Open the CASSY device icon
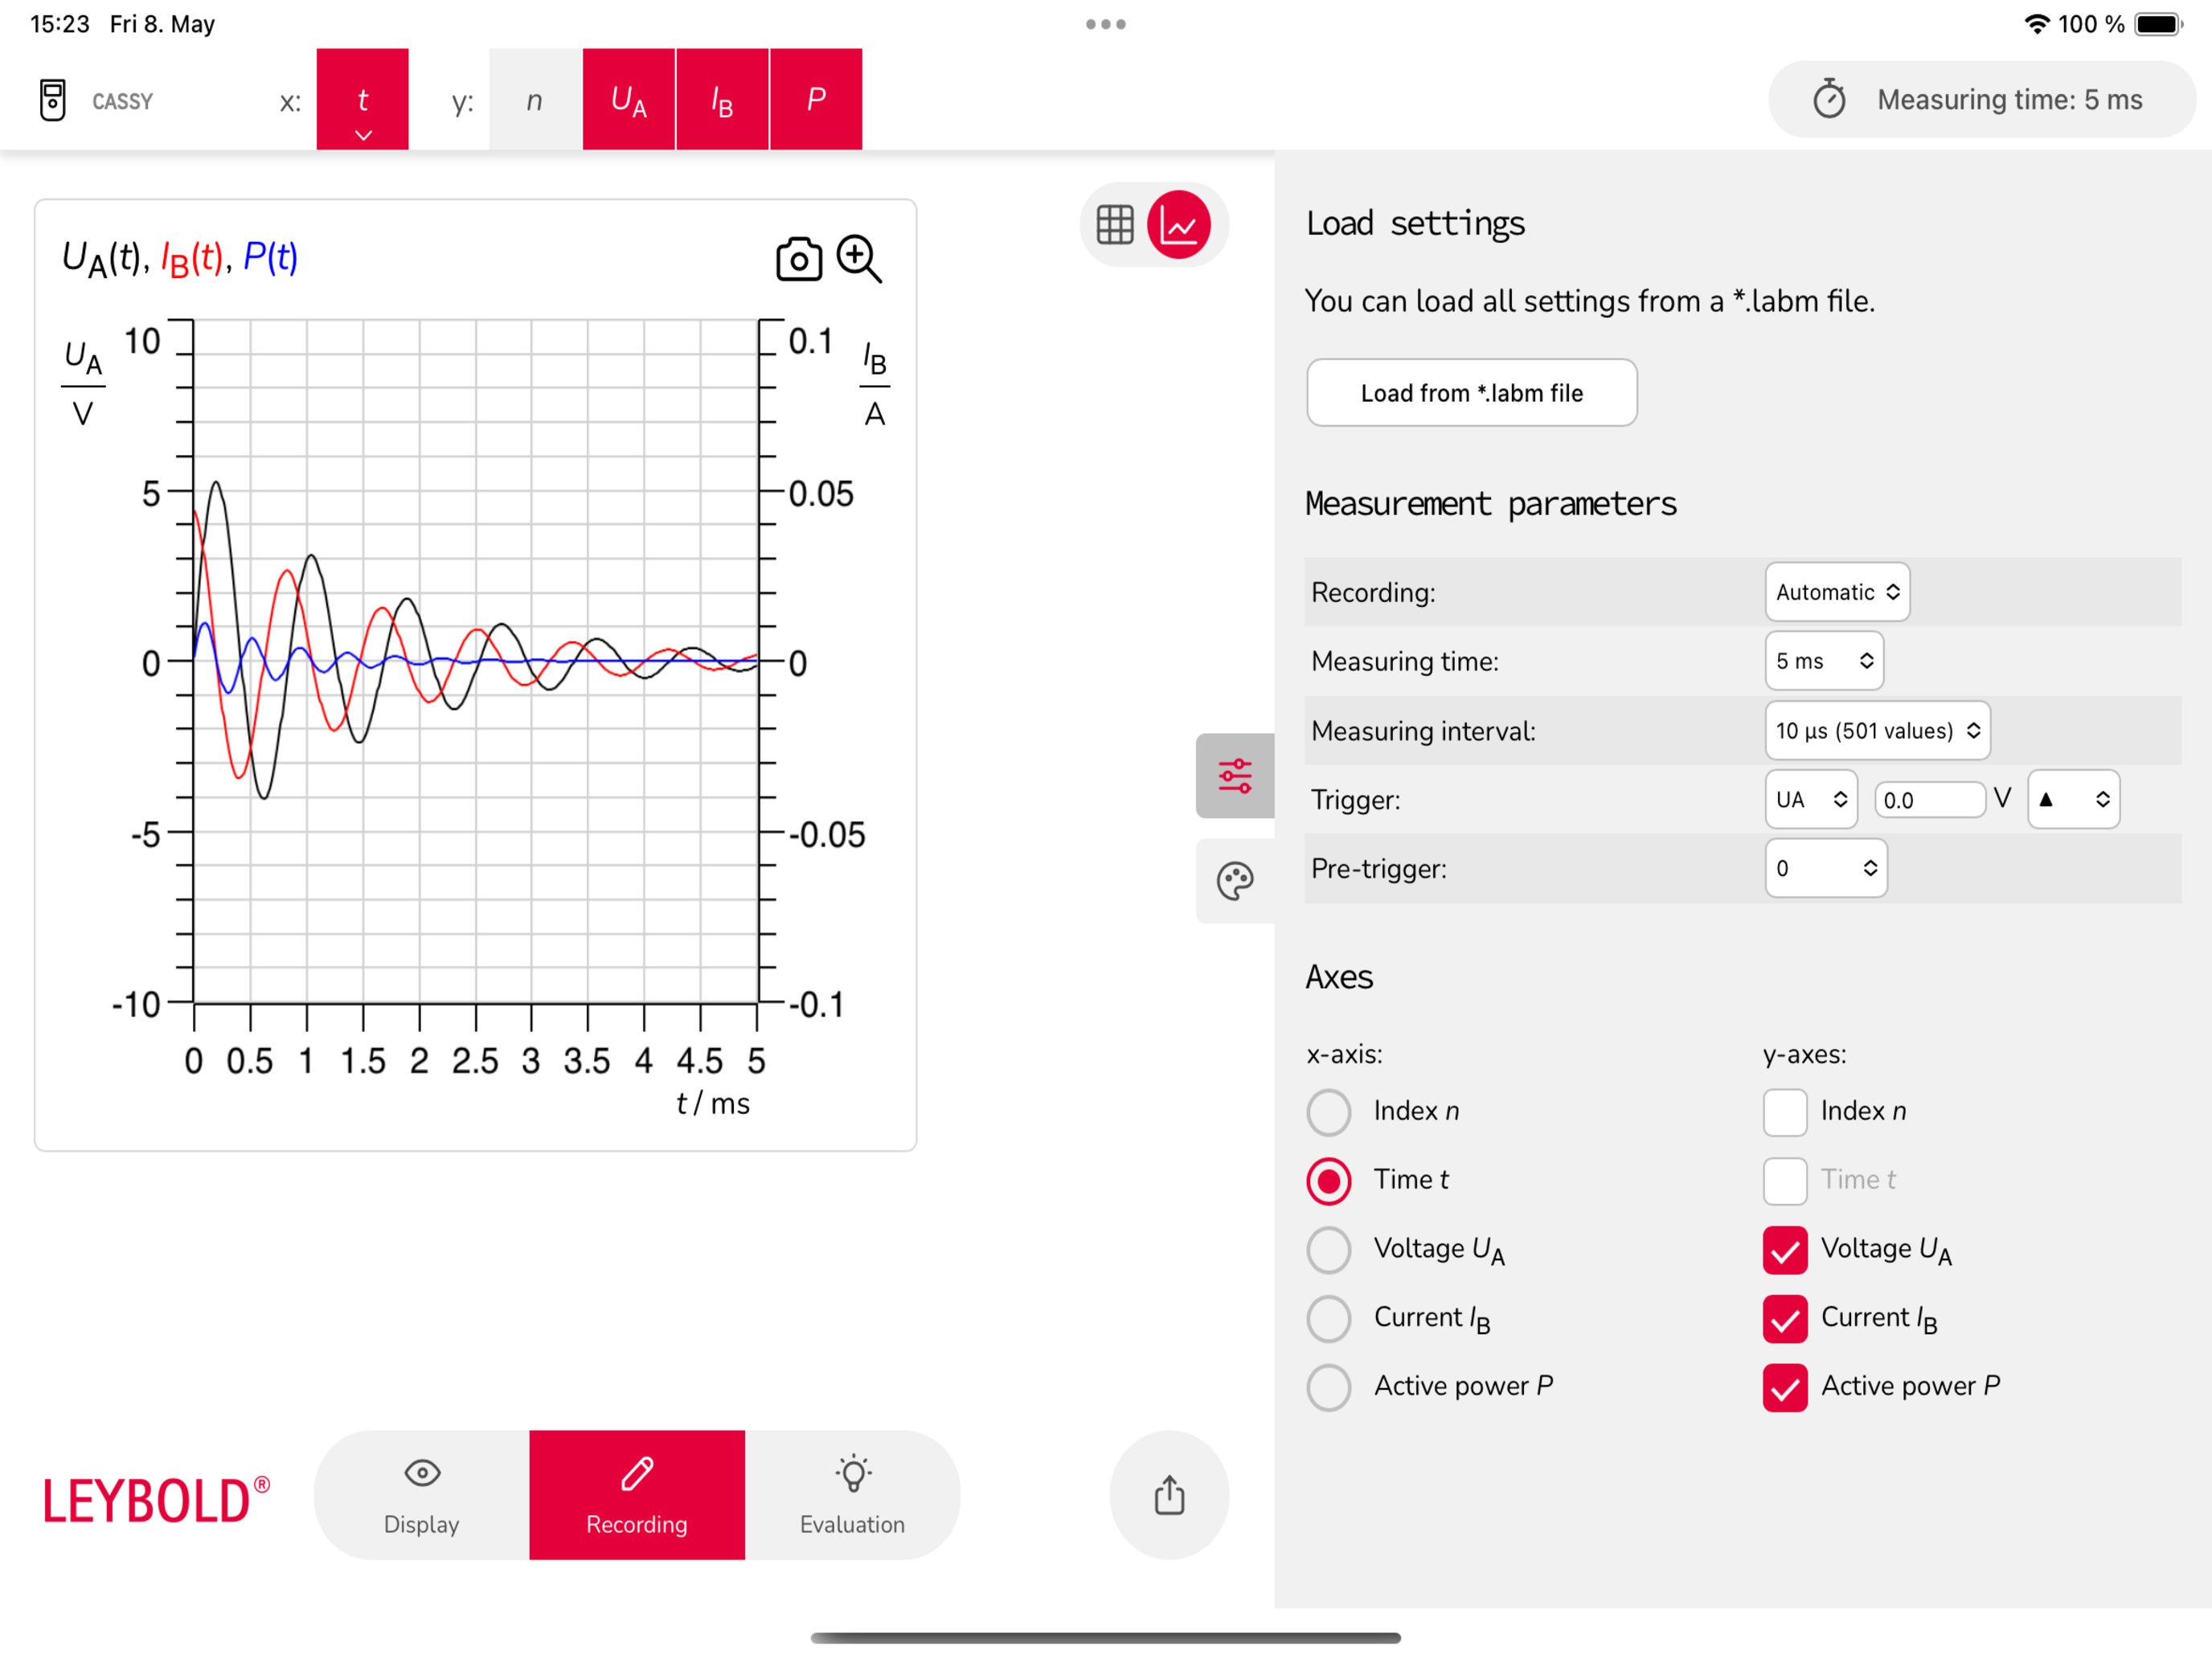The image size is (2212, 1659). (x=52, y=100)
